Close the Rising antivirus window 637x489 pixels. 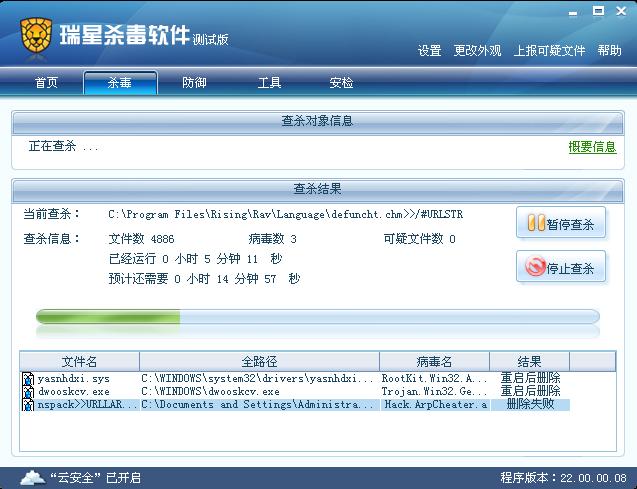coord(621,11)
